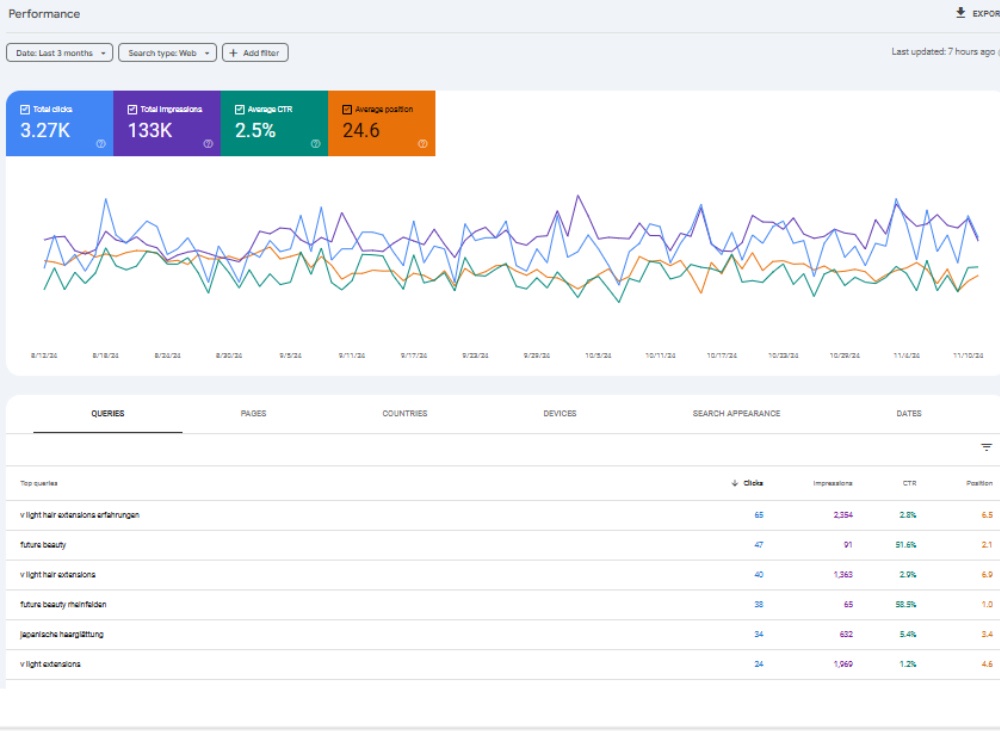
Task: Click help icon on Total clicks card
Action: pos(101,144)
